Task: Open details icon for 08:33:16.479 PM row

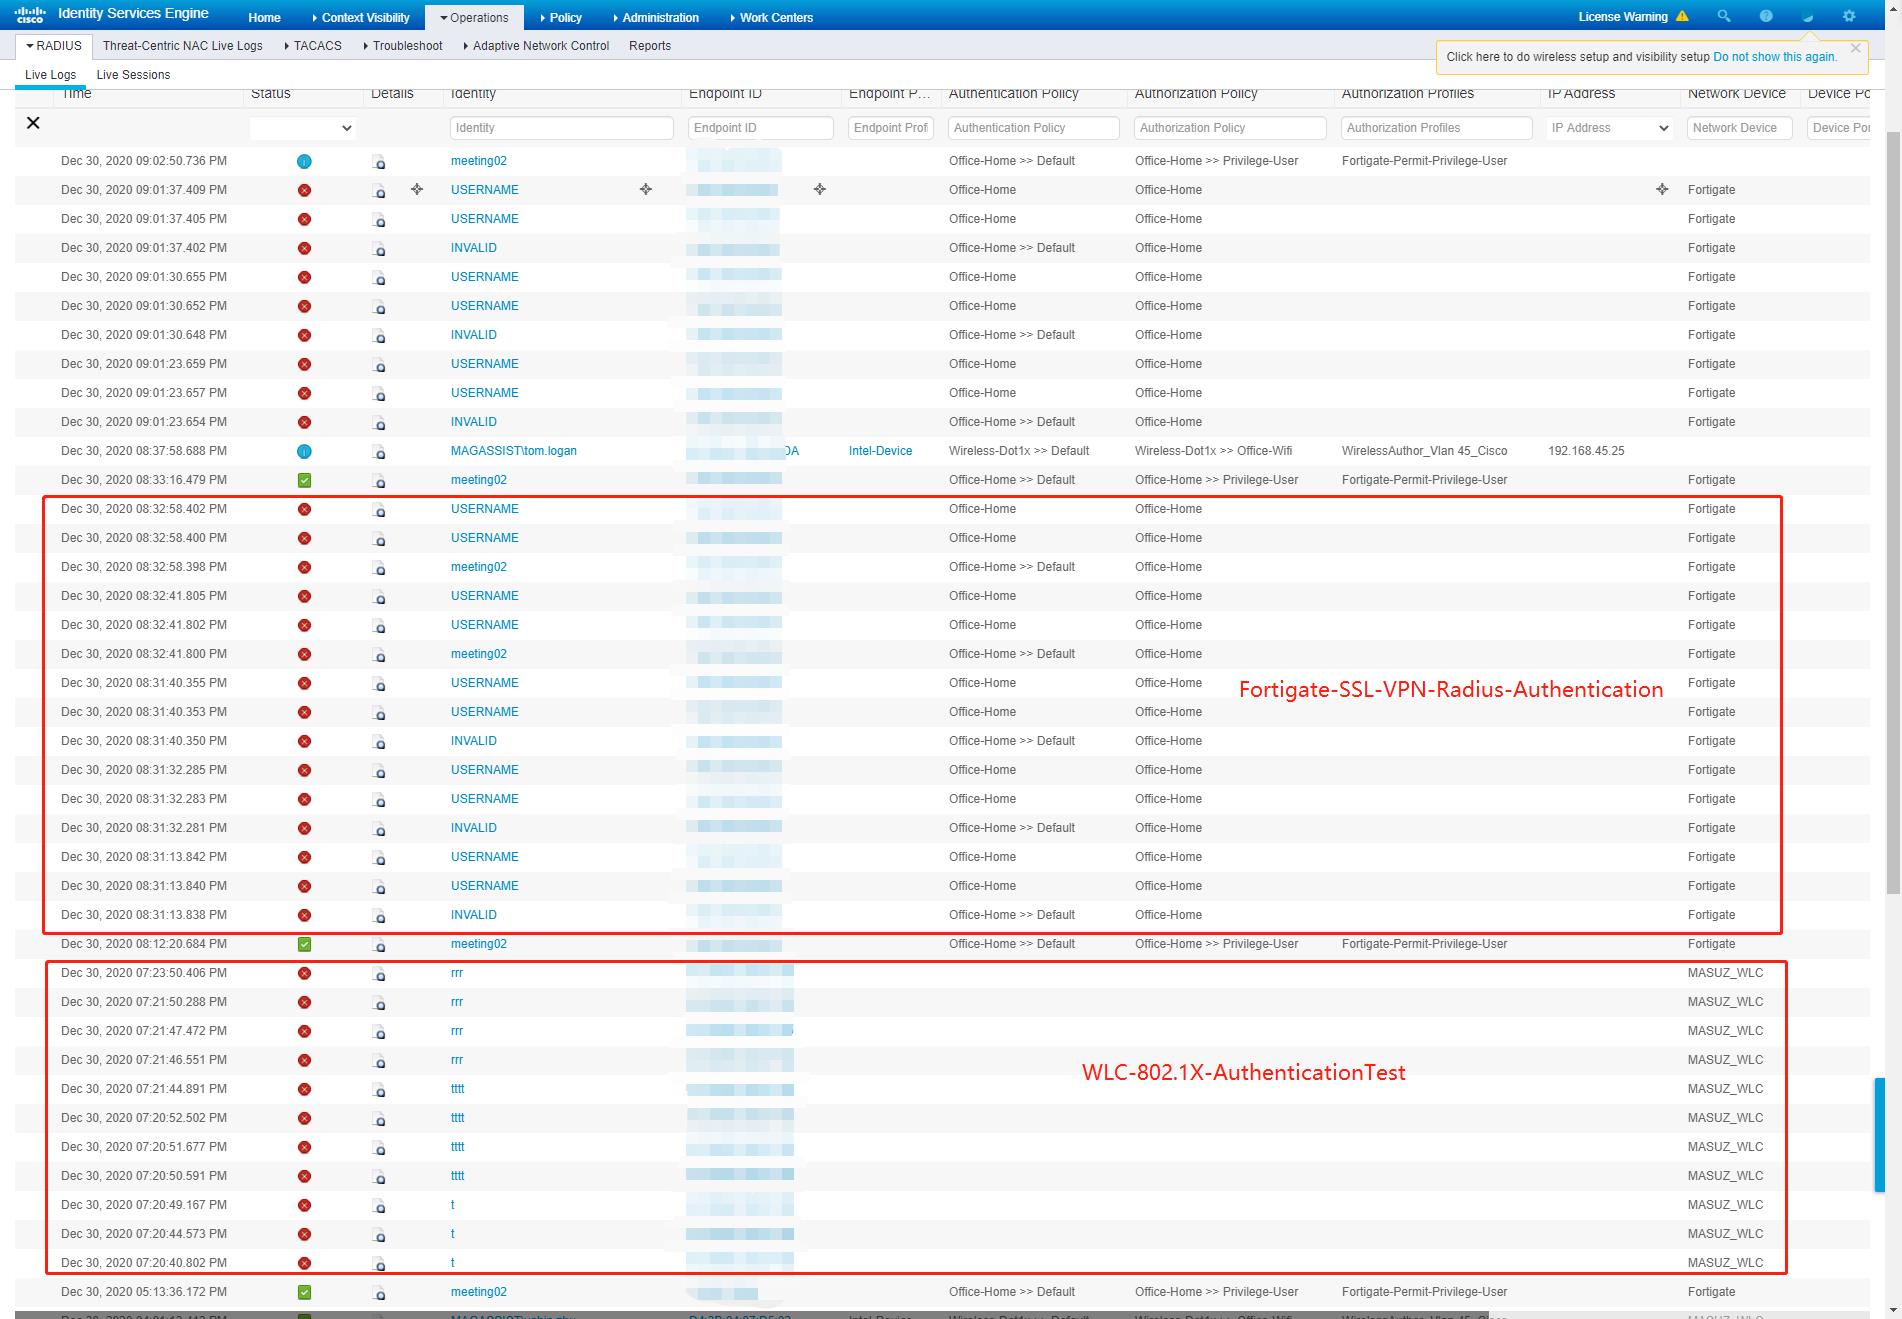Action: click(379, 481)
